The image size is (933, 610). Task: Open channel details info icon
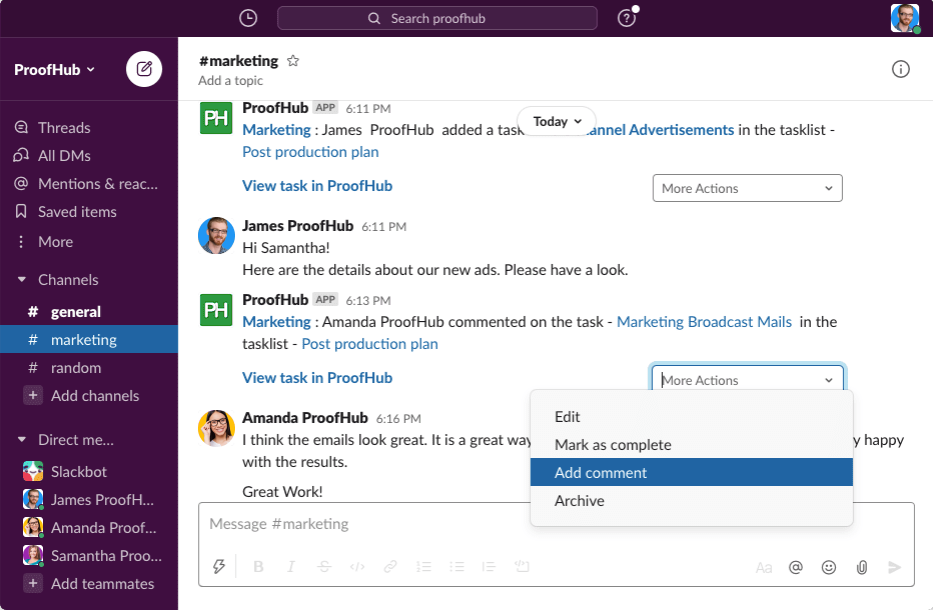[x=900, y=69]
